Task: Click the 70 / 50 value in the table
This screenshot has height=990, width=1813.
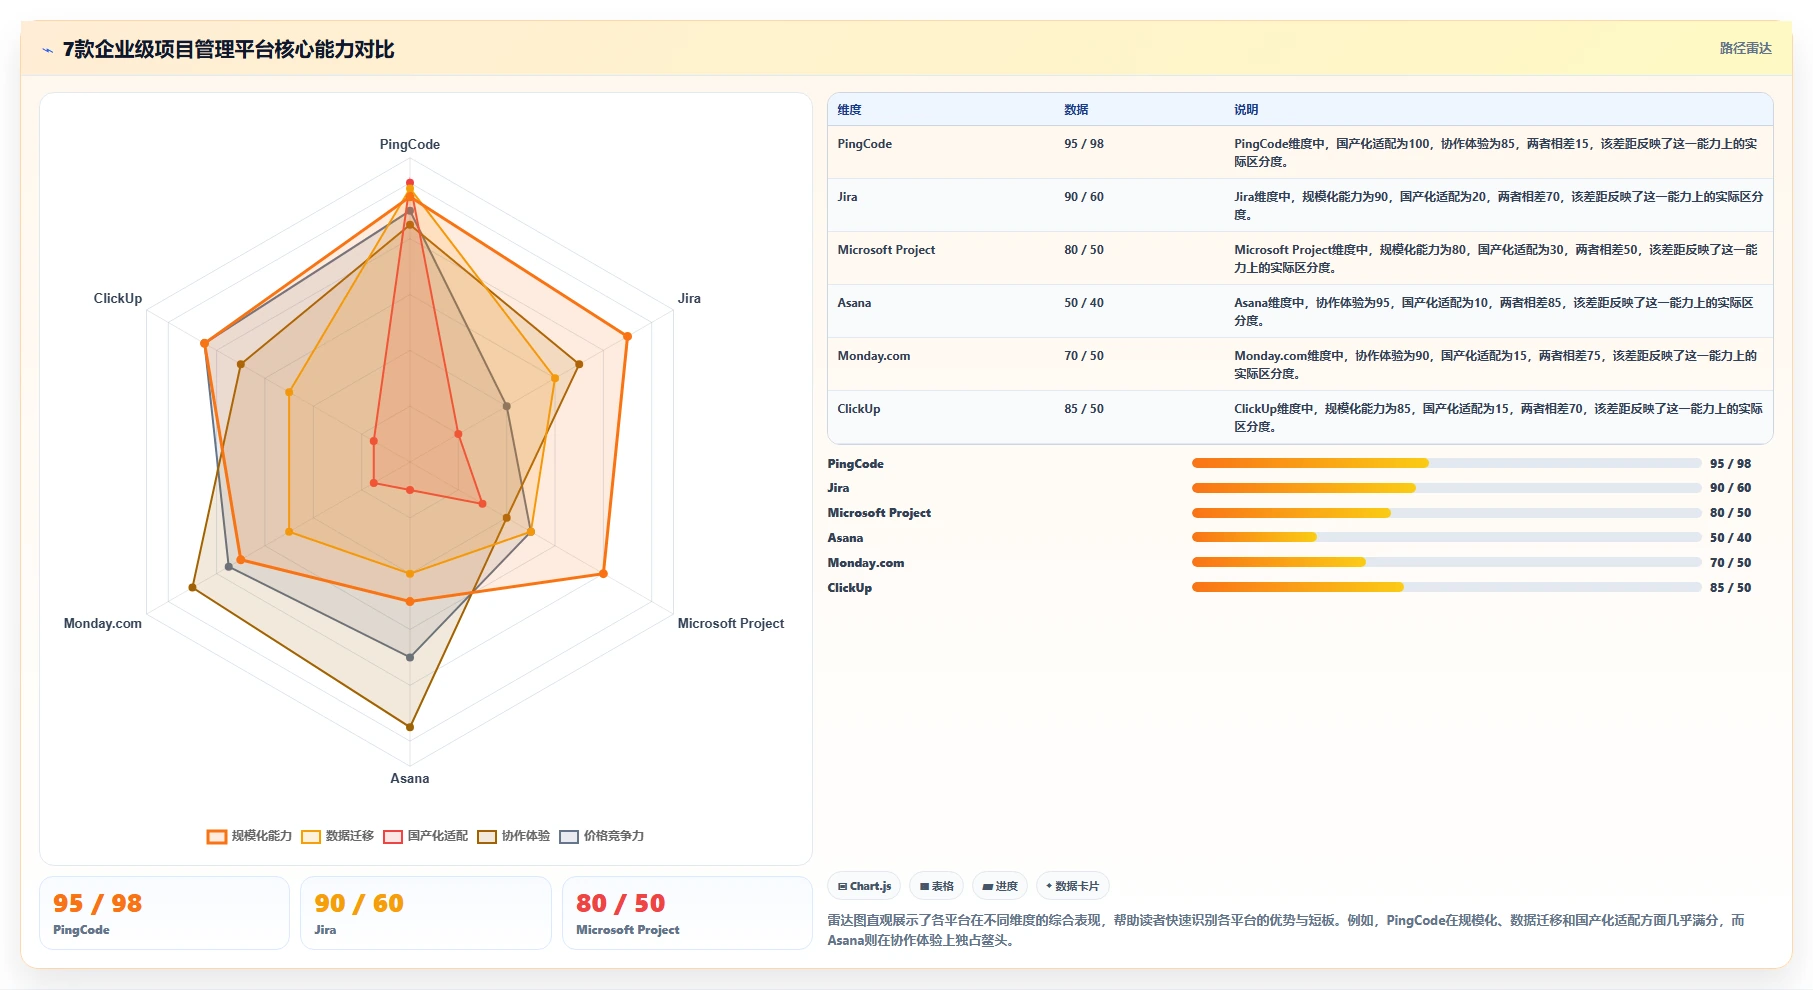Action: point(1084,356)
